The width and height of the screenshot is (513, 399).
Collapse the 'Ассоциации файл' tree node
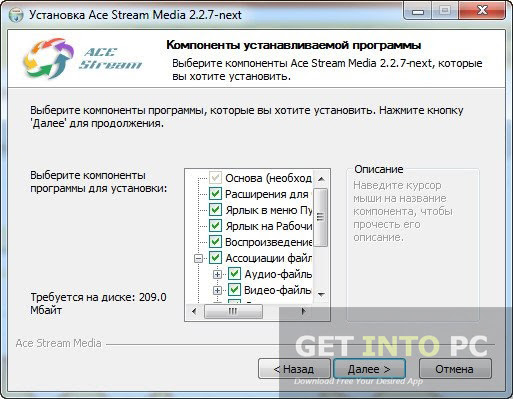(x=198, y=258)
